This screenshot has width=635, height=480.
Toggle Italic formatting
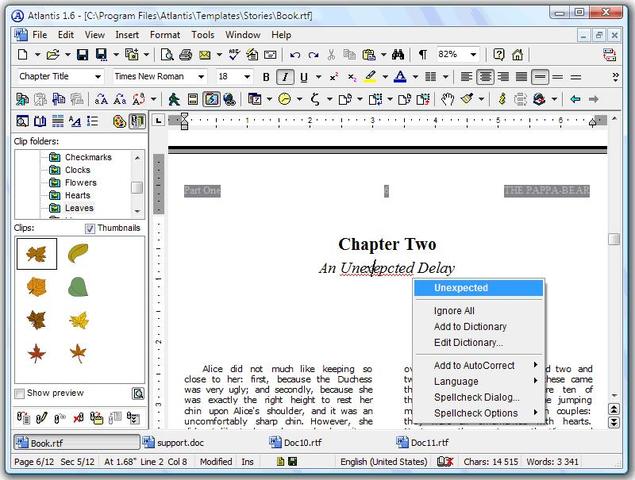coord(285,77)
